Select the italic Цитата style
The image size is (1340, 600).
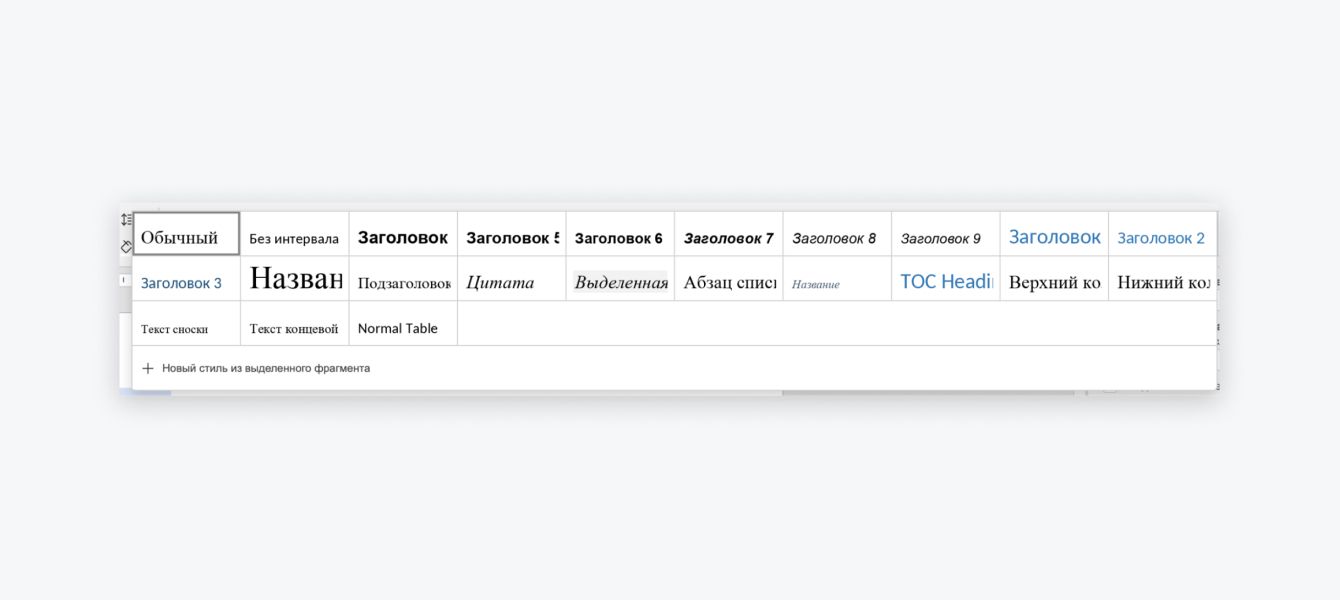[x=511, y=283]
